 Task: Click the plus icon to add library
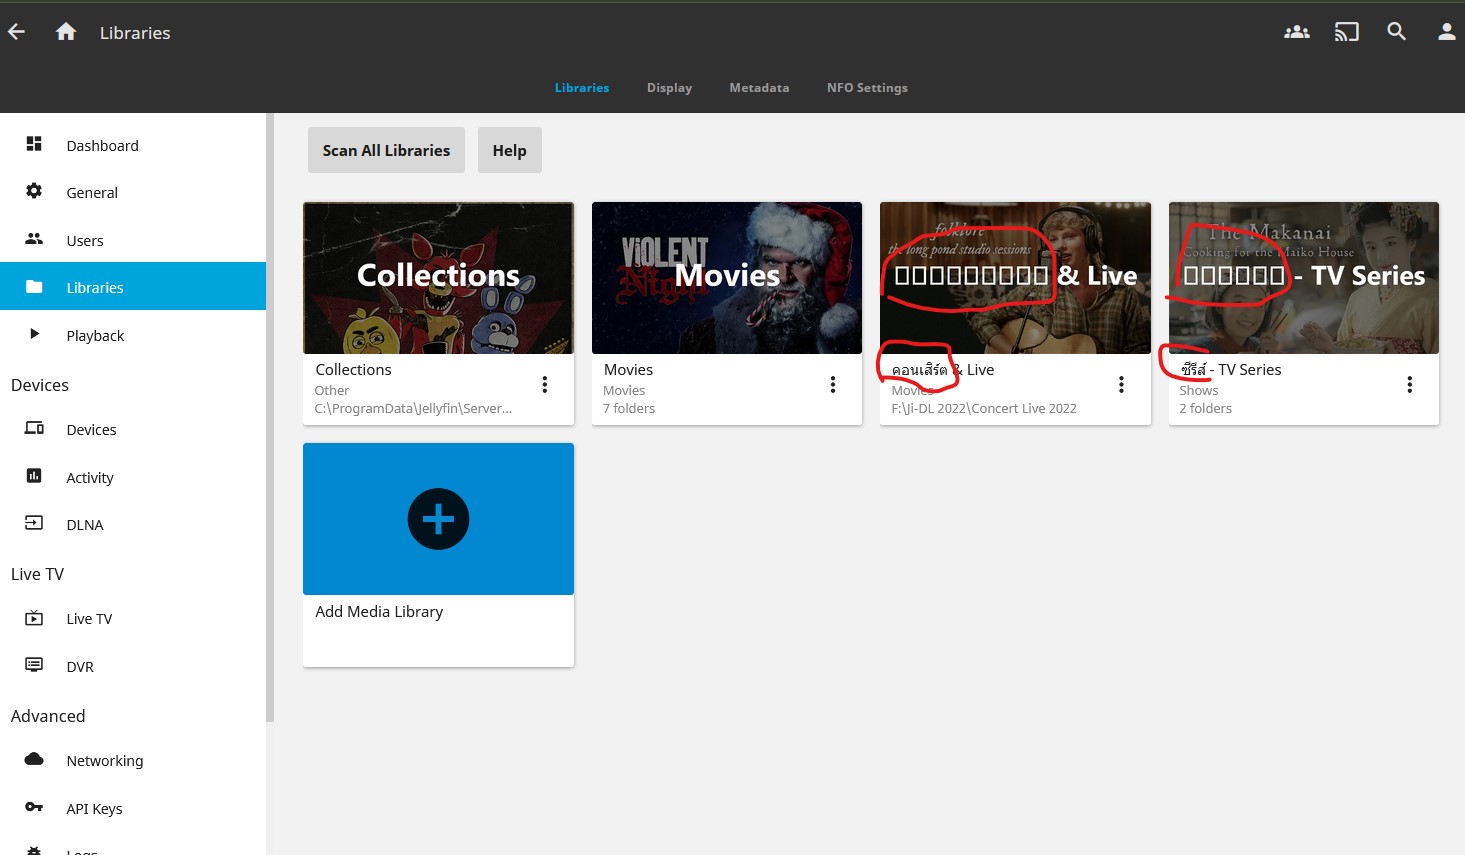pyautogui.click(x=438, y=519)
